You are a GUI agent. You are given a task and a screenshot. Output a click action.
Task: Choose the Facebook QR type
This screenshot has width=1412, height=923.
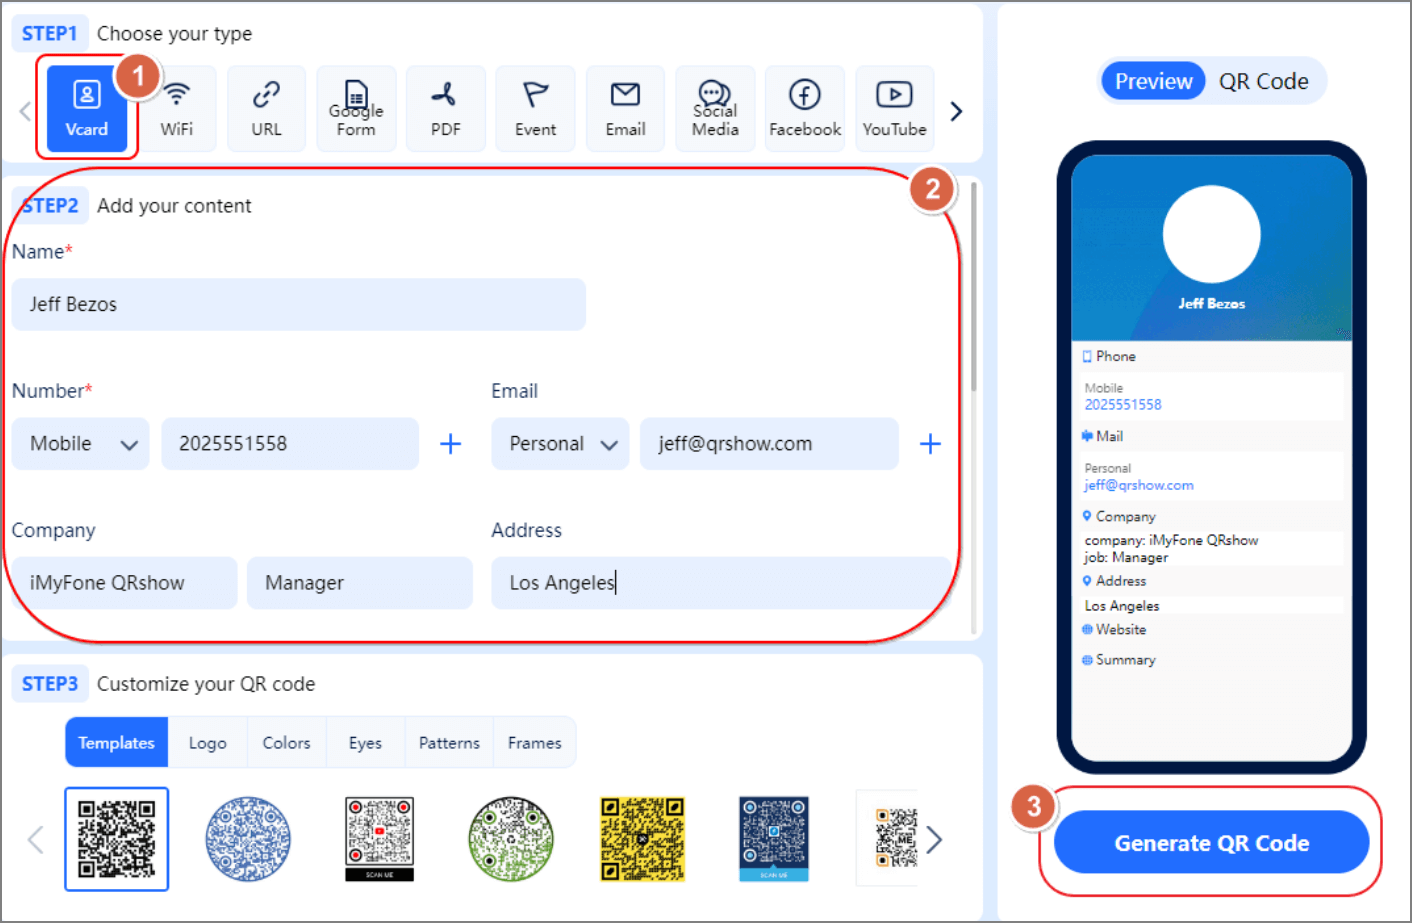click(805, 108)
